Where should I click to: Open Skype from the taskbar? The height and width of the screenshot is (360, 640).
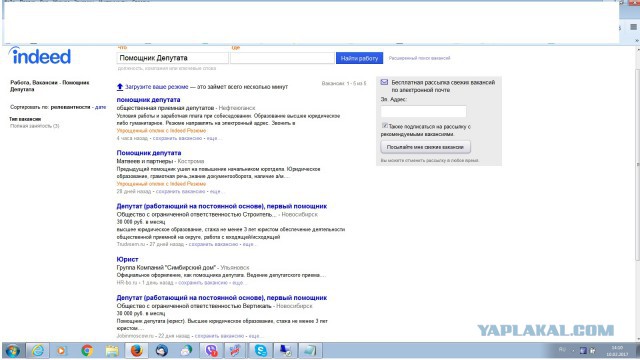coord(261,351)
